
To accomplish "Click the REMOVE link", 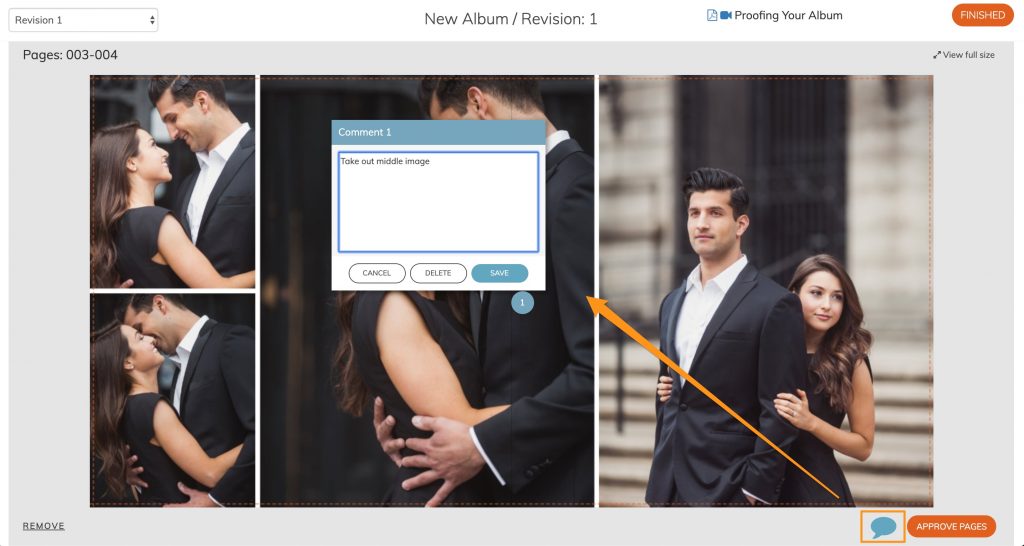I will pyautogui.click(x=44, y=526).
